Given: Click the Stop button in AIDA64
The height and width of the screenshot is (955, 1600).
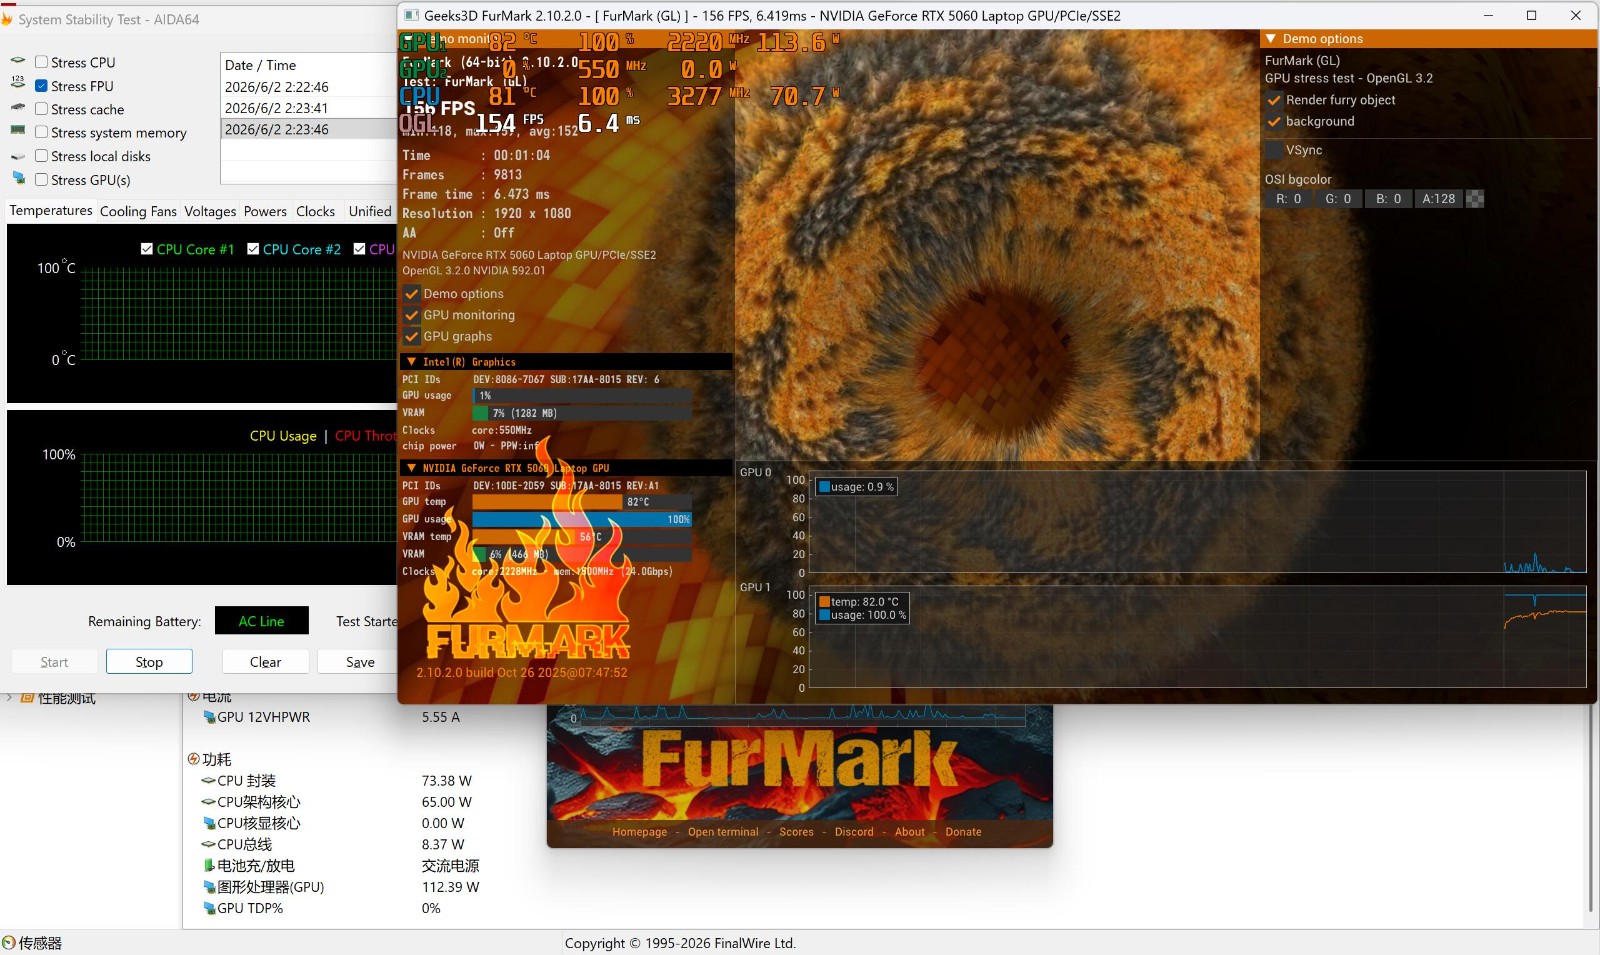Looking at the screenshot, I should click(149, 662).
